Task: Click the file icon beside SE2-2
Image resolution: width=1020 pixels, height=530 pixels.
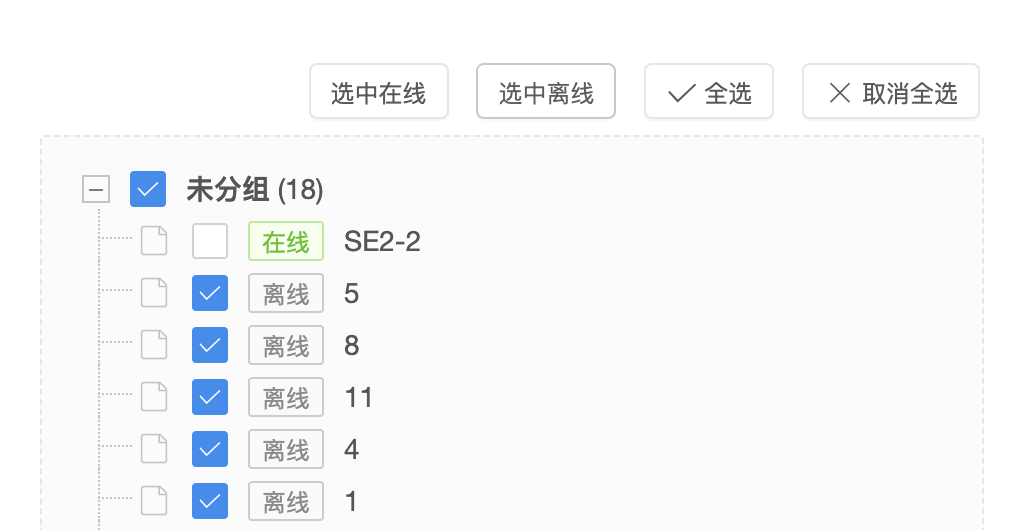Action: pos(154,241)
